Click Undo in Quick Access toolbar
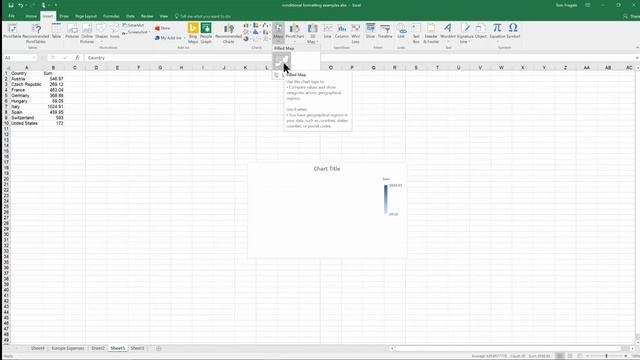 20,5
